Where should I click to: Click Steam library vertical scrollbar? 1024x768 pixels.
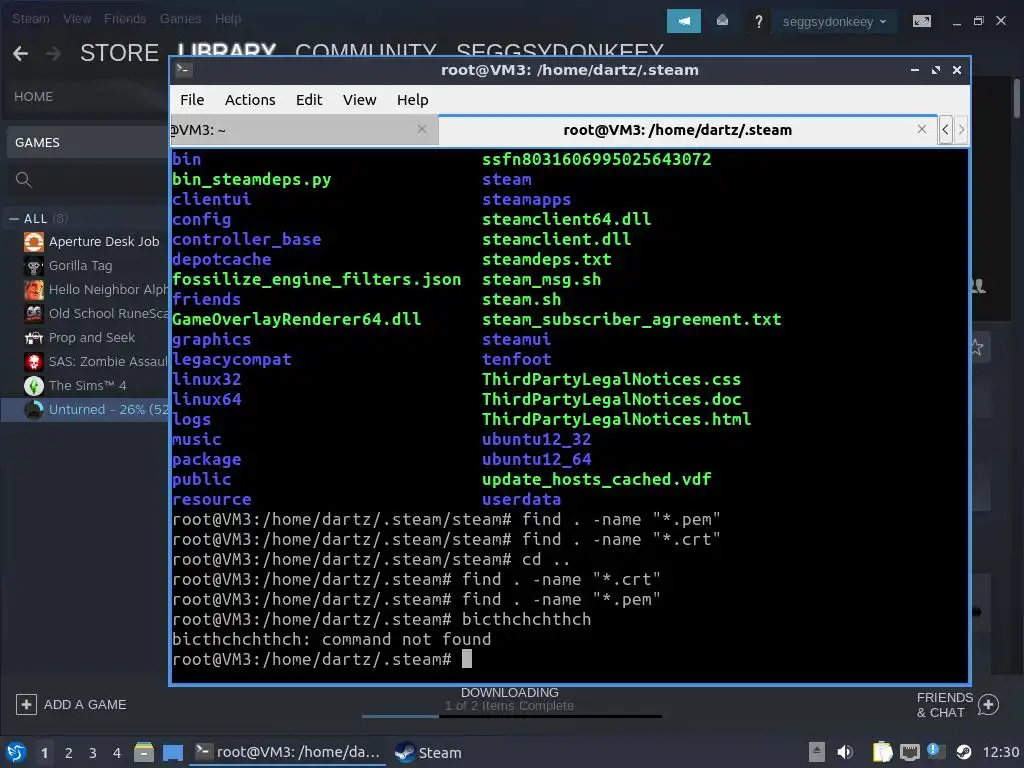click(x=1017, y=98)
